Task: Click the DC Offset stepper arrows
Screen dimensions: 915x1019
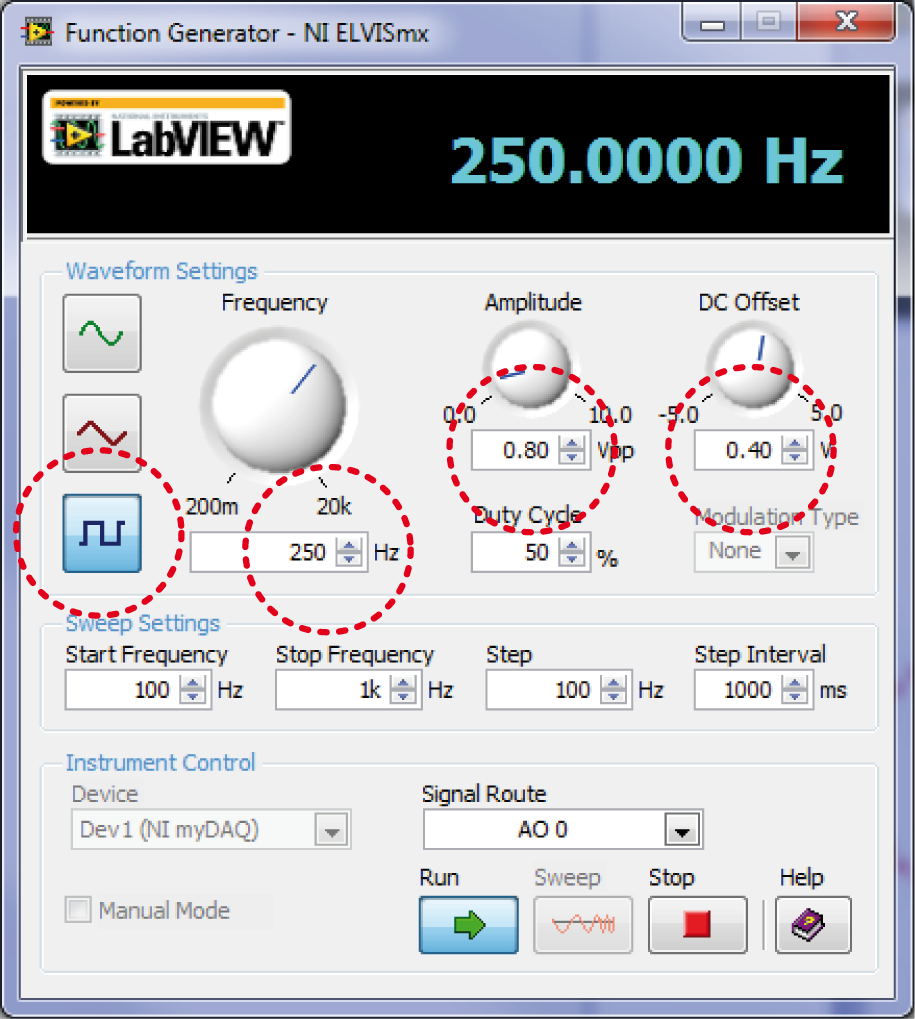Action: click(794, 450)
